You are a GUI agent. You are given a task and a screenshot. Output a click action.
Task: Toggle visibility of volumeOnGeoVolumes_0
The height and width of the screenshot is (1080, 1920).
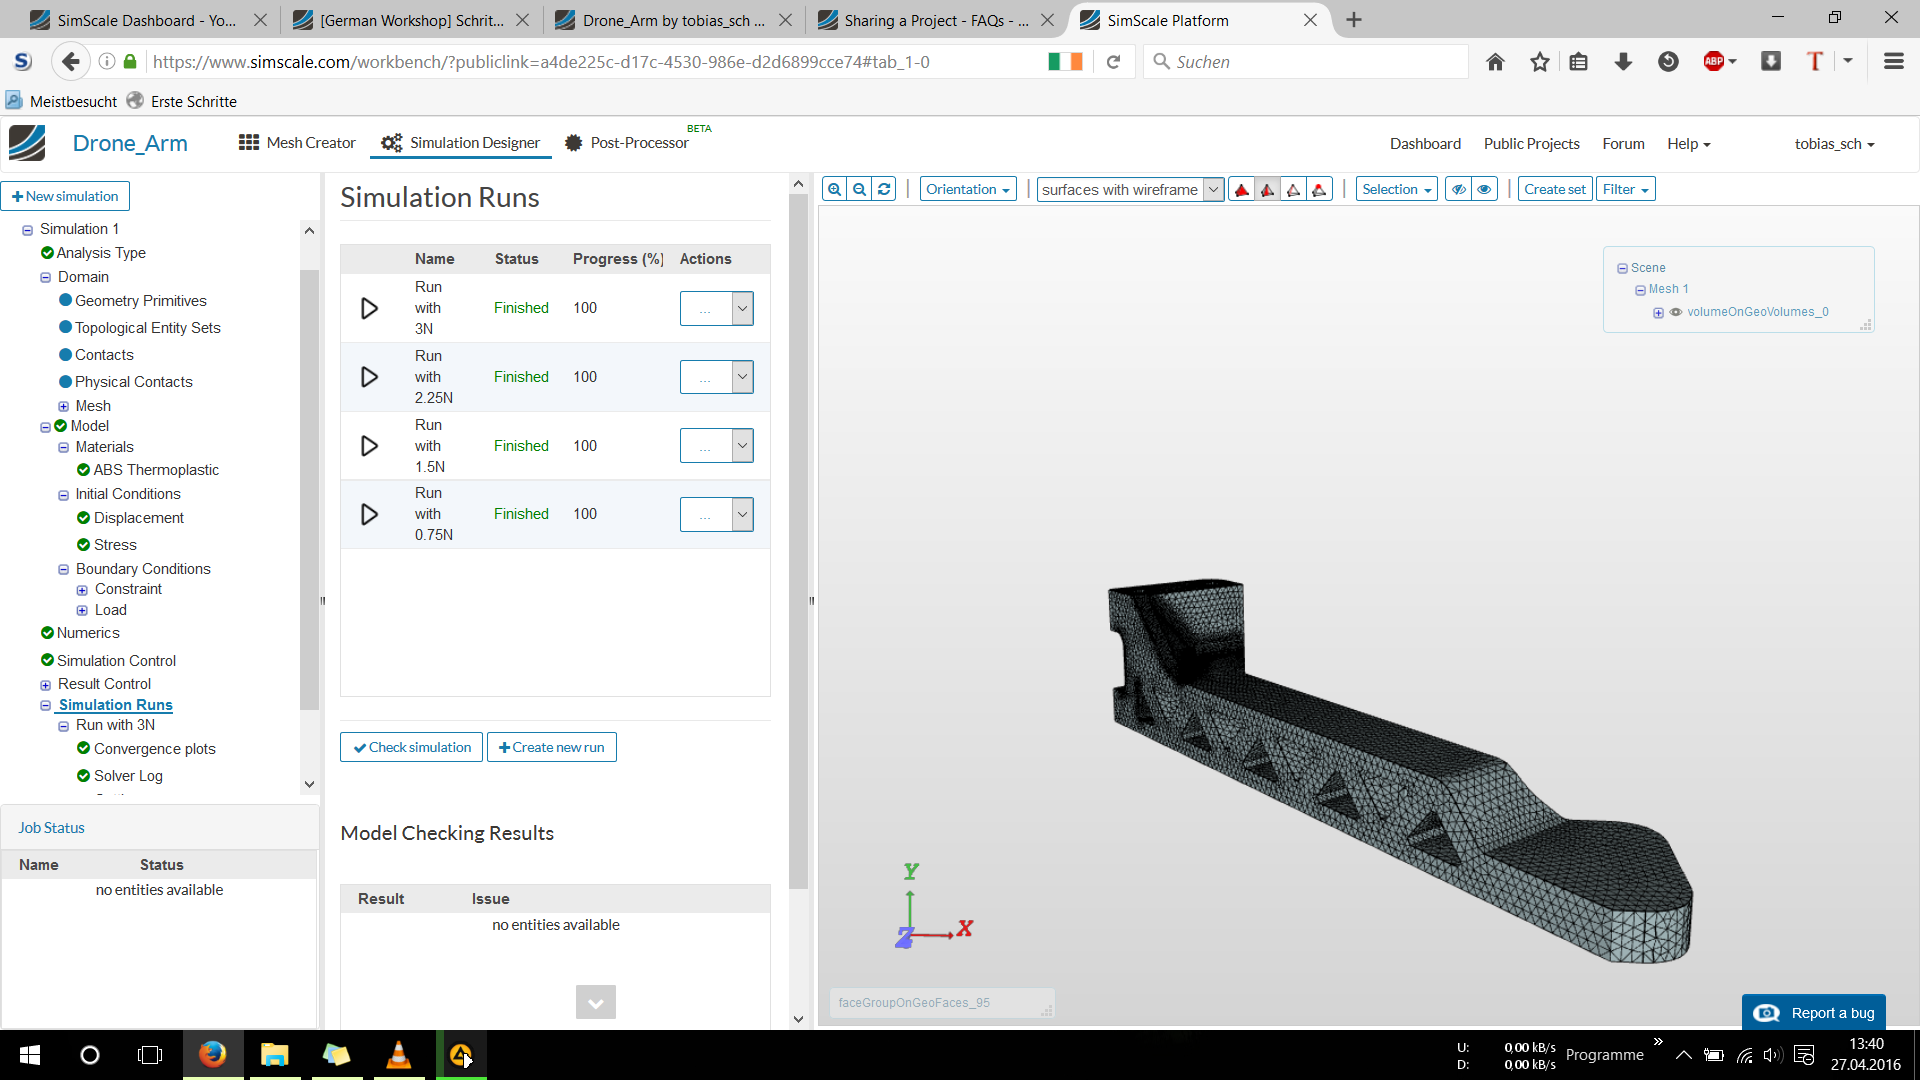(1676, 312)
